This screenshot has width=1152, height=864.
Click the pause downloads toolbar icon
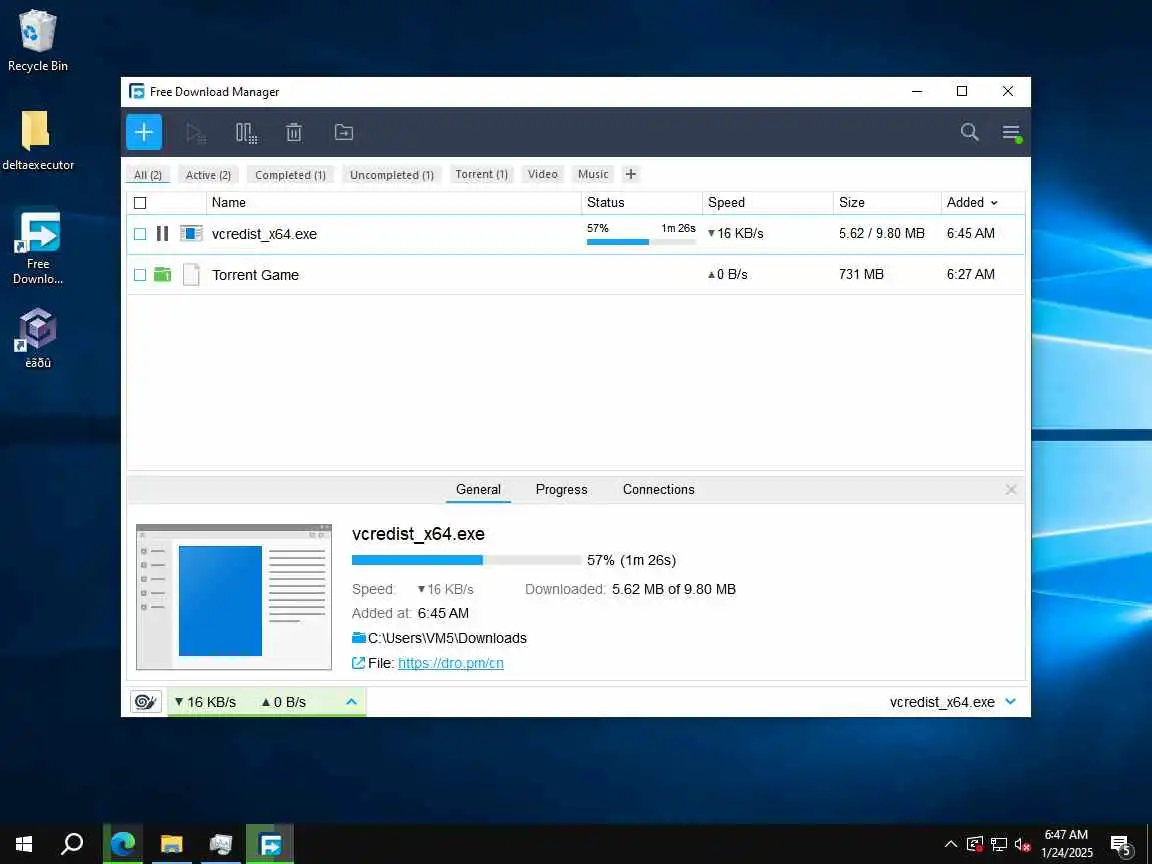246,133
